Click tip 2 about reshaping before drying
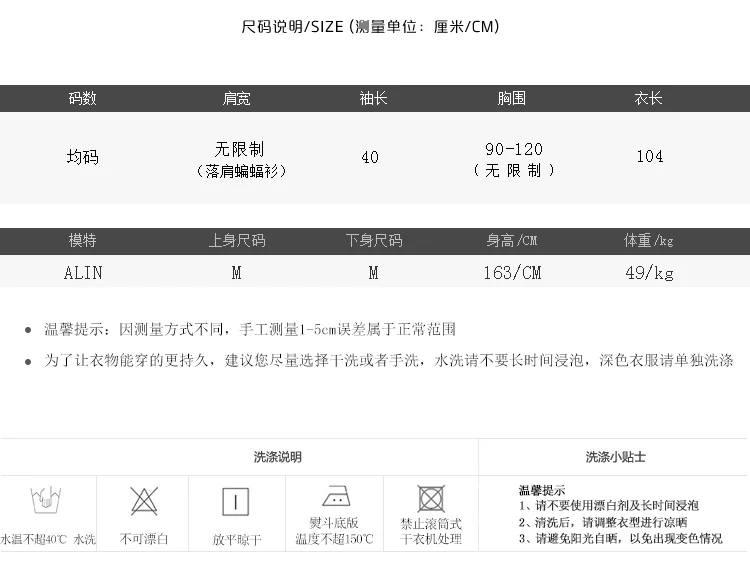Viewport: 750px width, 582px height. pyautogui.click(x=603, y=522)
